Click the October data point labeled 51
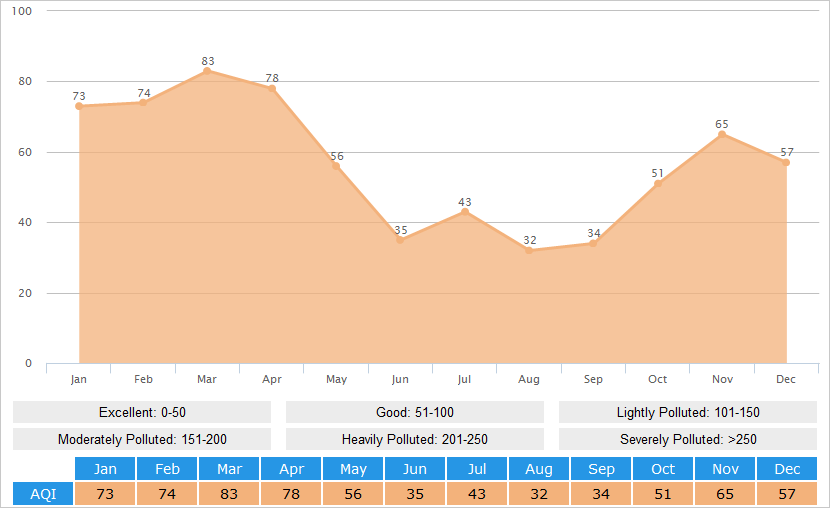Image resolution: width=830 pixels, height=508 pixels. click(x=658, y=184)
